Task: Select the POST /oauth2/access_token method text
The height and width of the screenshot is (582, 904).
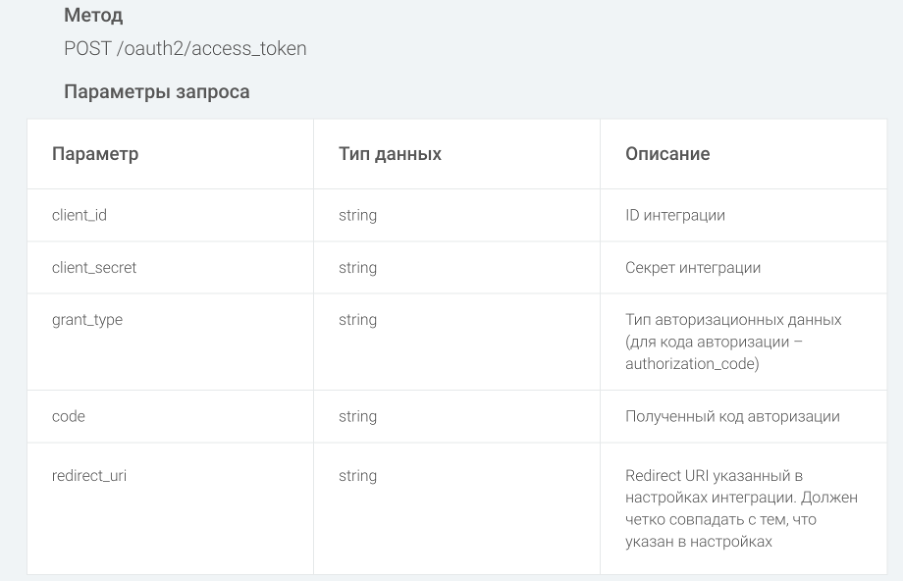Action: coord(185,48)
